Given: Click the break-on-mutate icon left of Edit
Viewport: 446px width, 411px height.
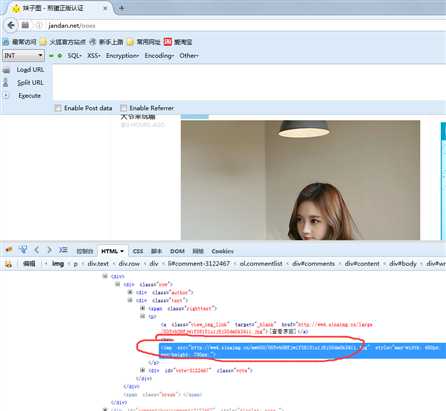Looking at the screenshot, I should 8,264.
